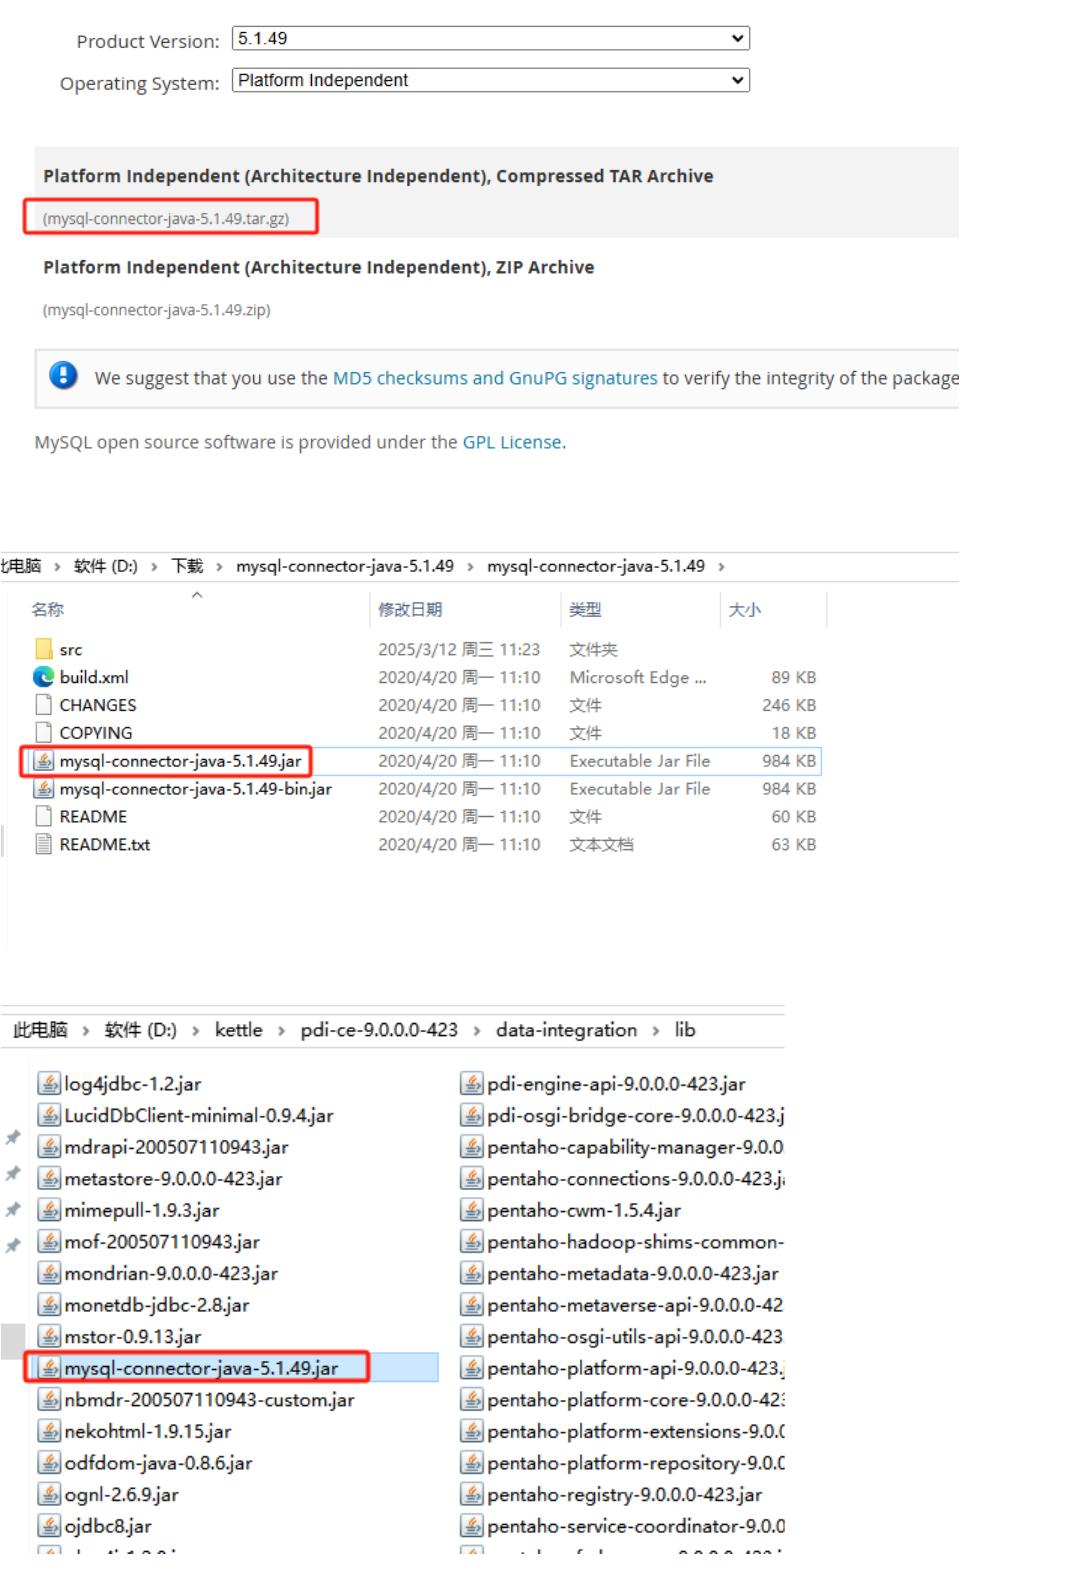This screenshot has height=1569, width=1079.
Task: Go to 下载 folder in breadcrumb
Action: (187, 566)
